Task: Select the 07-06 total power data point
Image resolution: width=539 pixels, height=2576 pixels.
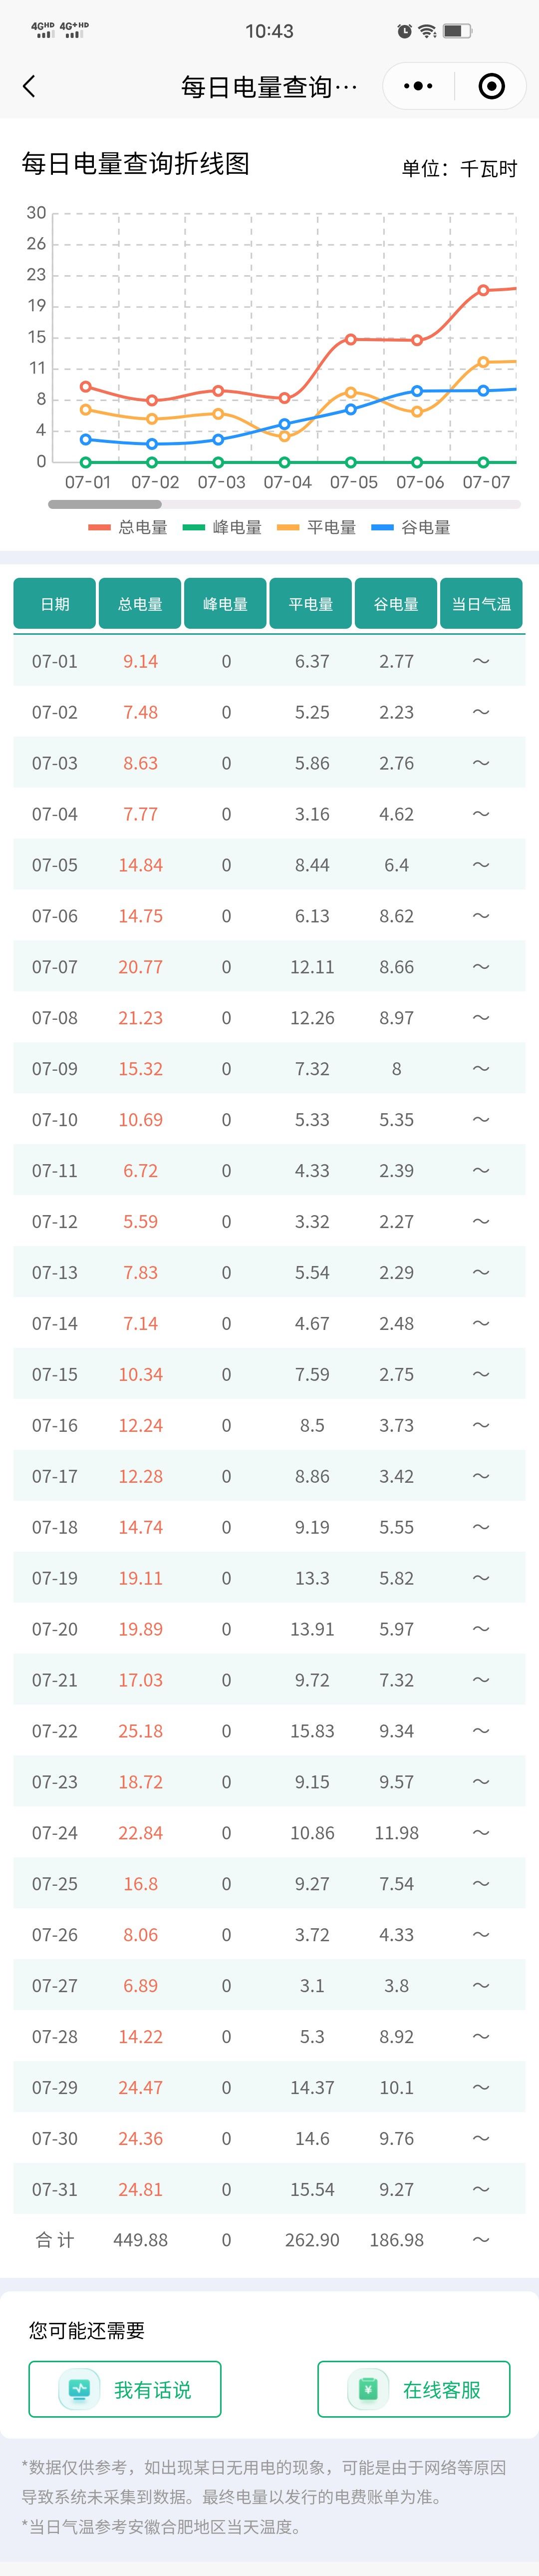Action: (417, 340)
